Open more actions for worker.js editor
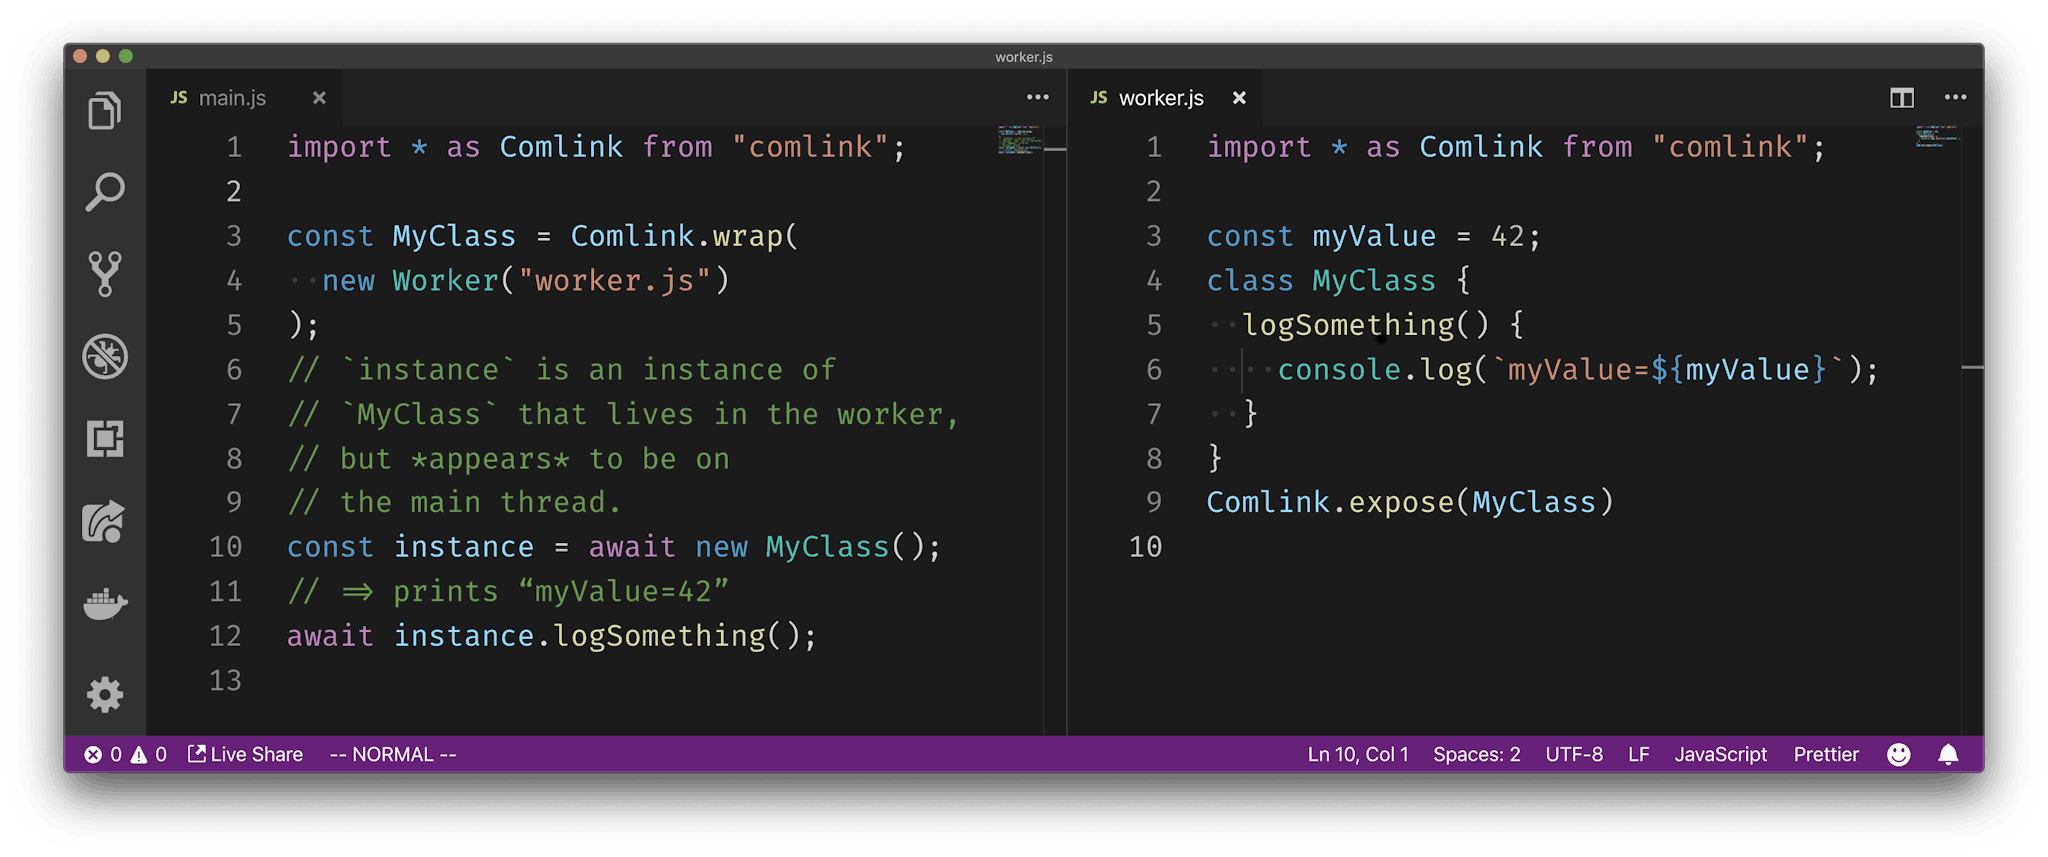This screenshot has height=857, width=2048. (x=1955, y=98)
